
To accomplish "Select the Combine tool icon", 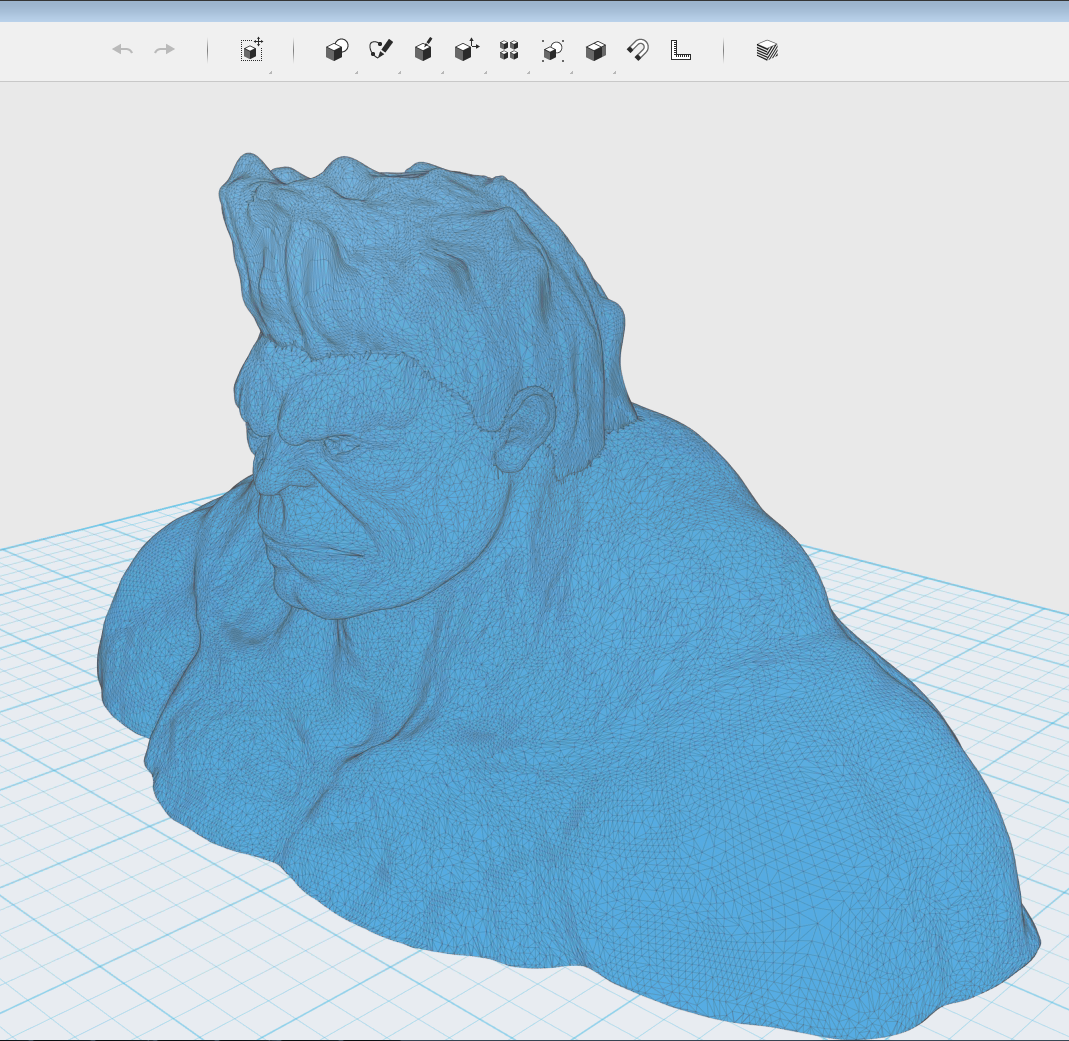I will click(x=595, y=50).
